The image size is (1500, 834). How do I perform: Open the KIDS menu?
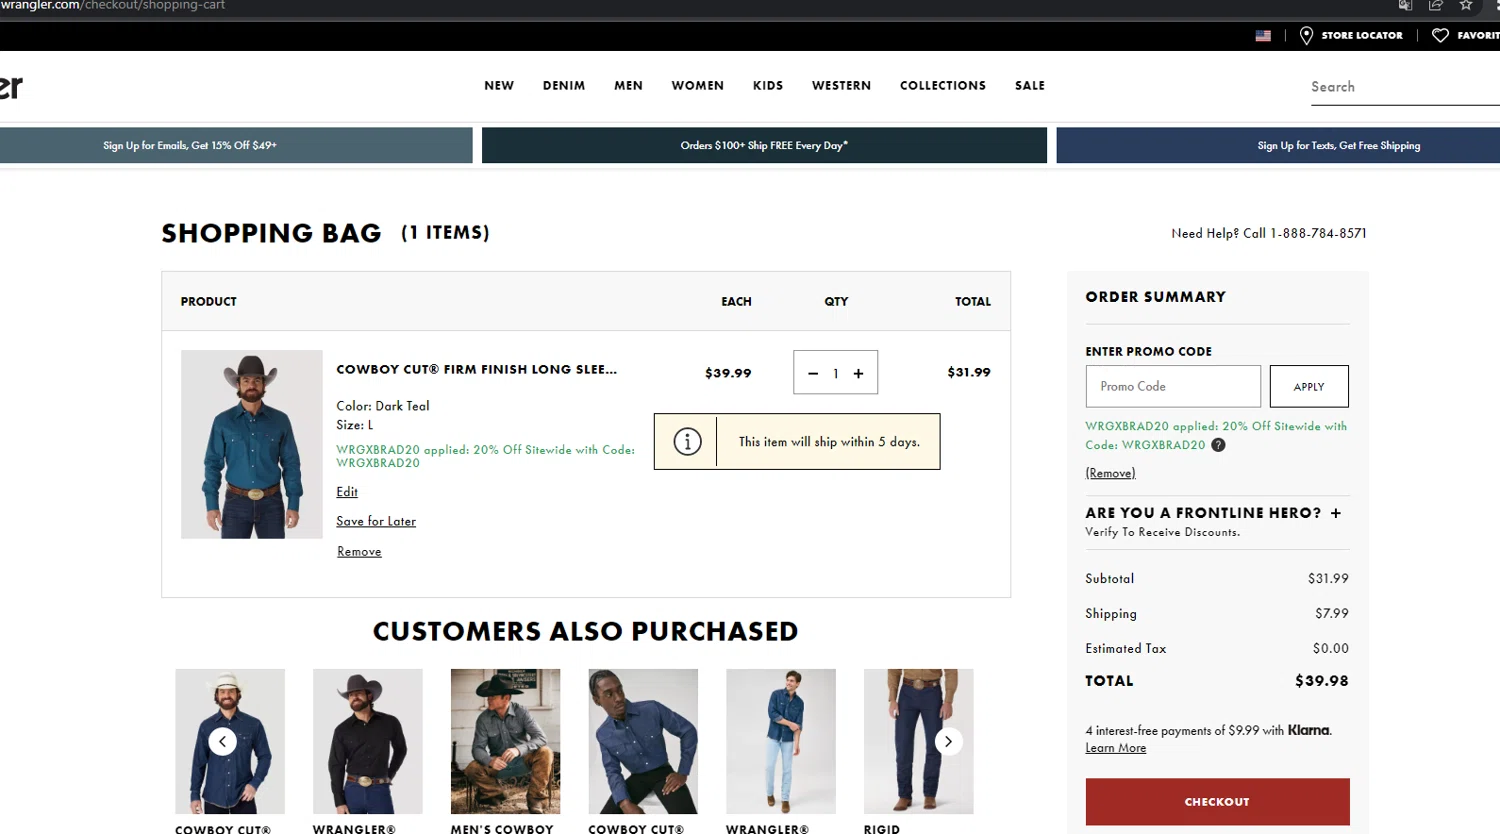pos(768,86)
